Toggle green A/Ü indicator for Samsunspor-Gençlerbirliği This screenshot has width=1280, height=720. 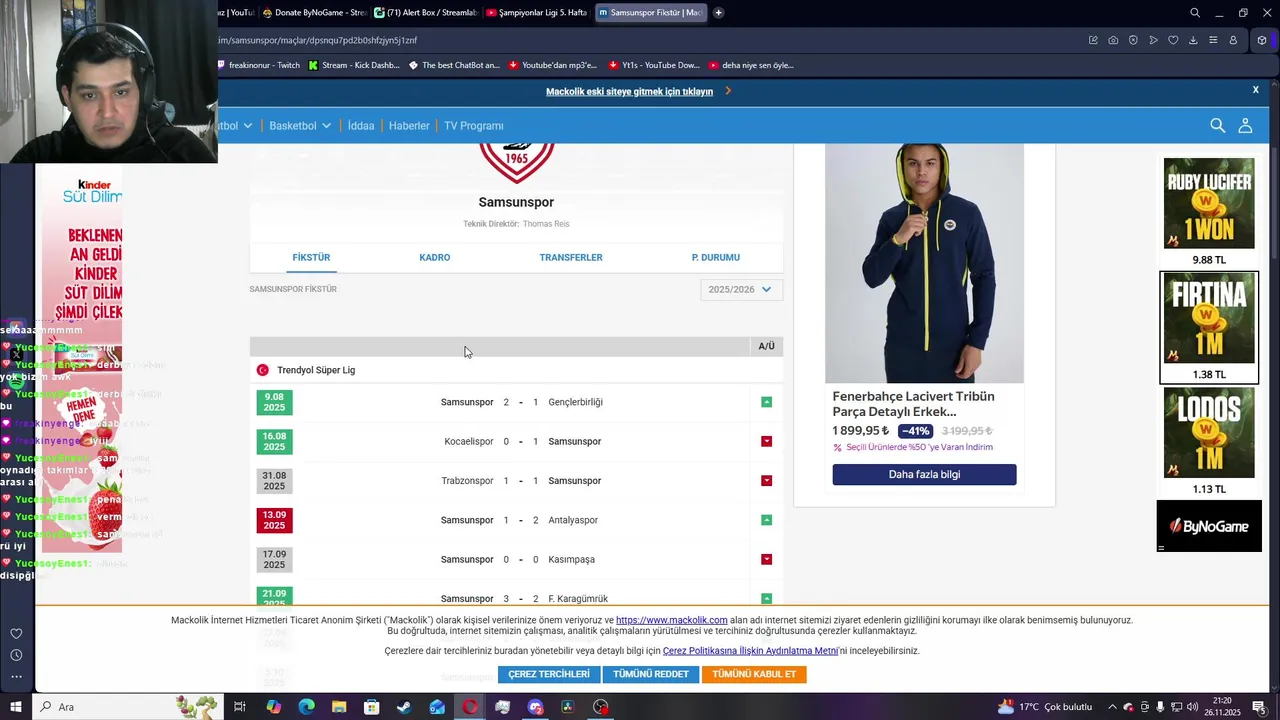767,402
